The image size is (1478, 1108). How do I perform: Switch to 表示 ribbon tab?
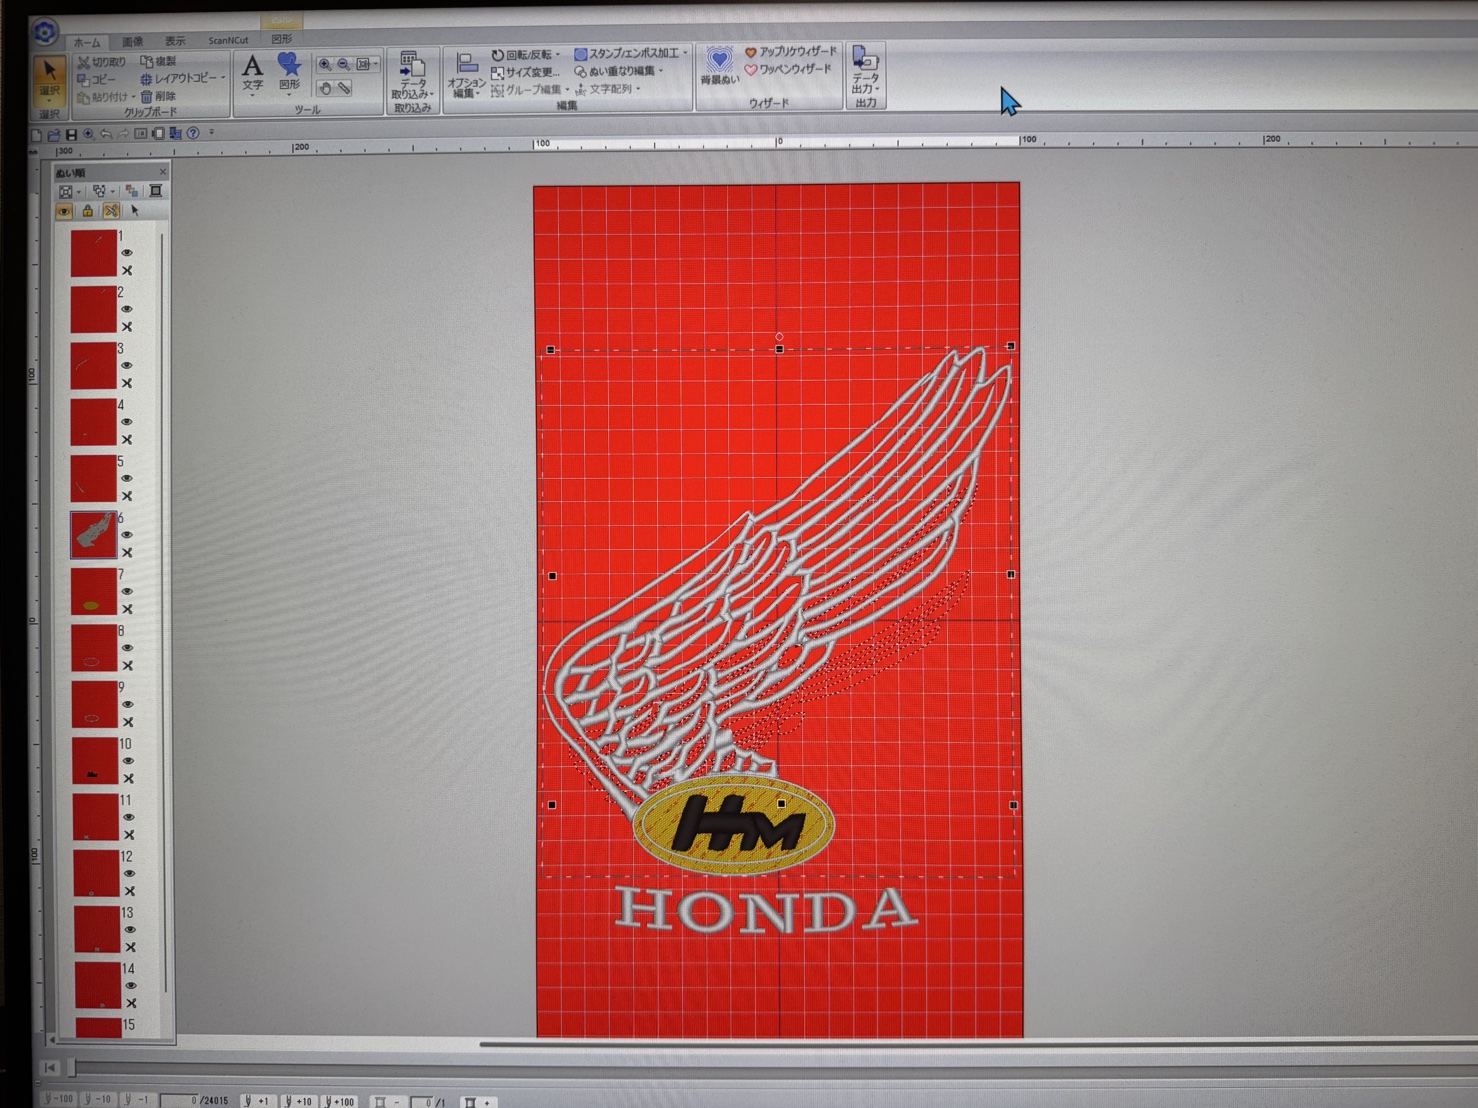pyautogui.click(x=175, y=41)
